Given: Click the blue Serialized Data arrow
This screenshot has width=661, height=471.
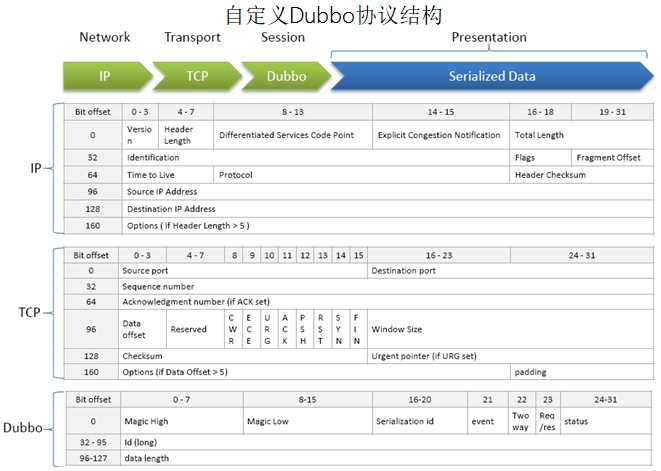Looking at the screenshot, I should click(492, 76).
